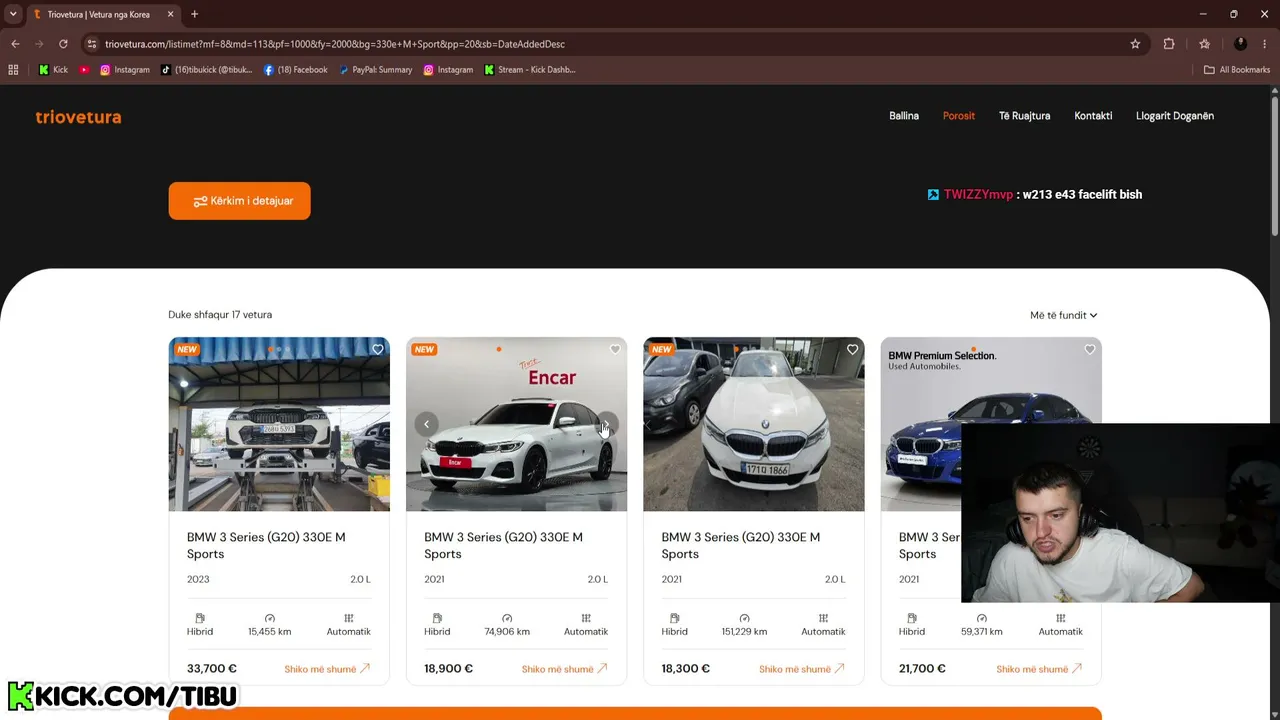Click the 151,229 km BMW 3 Series title
This screenshot has width=1280, height=720.
(x=740, y=545)
